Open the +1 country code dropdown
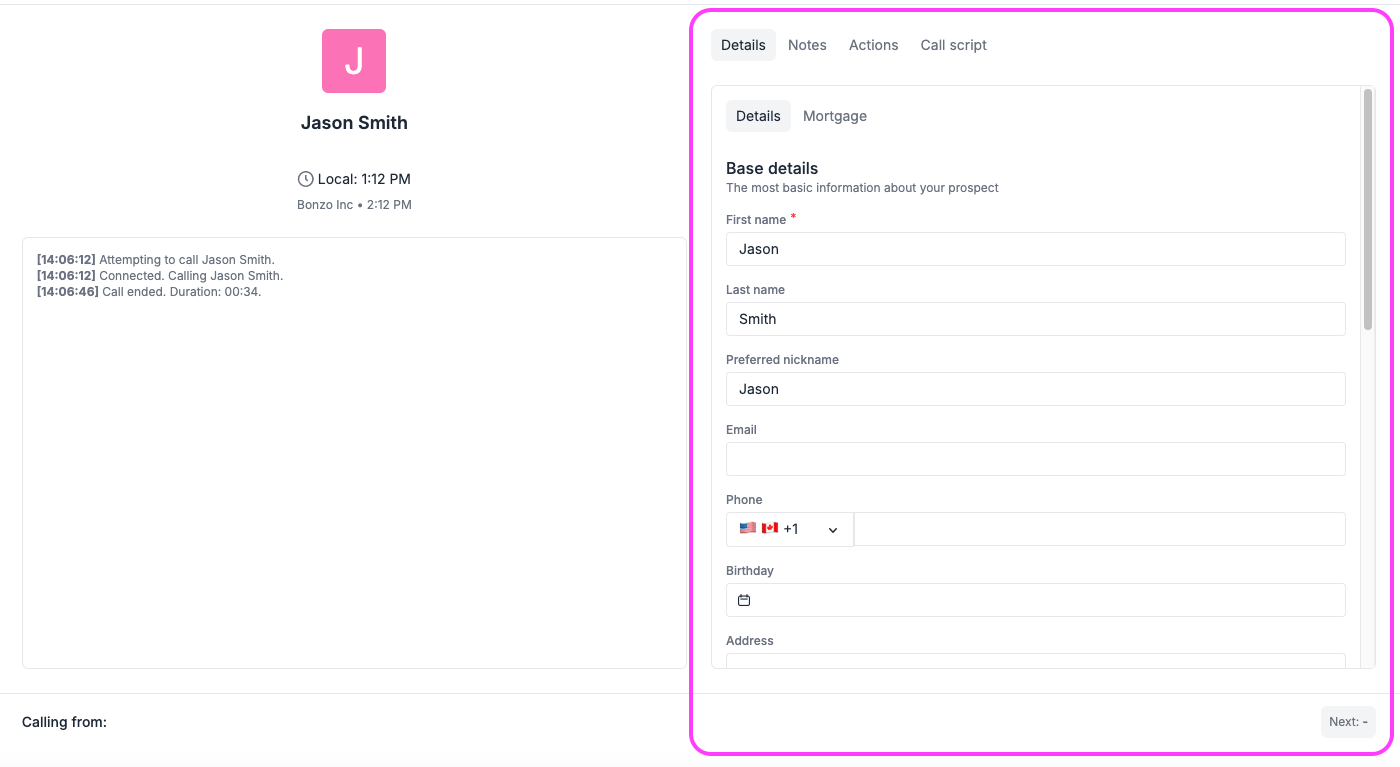Viewport: 1400px width, 767px height. pos(790,529)
